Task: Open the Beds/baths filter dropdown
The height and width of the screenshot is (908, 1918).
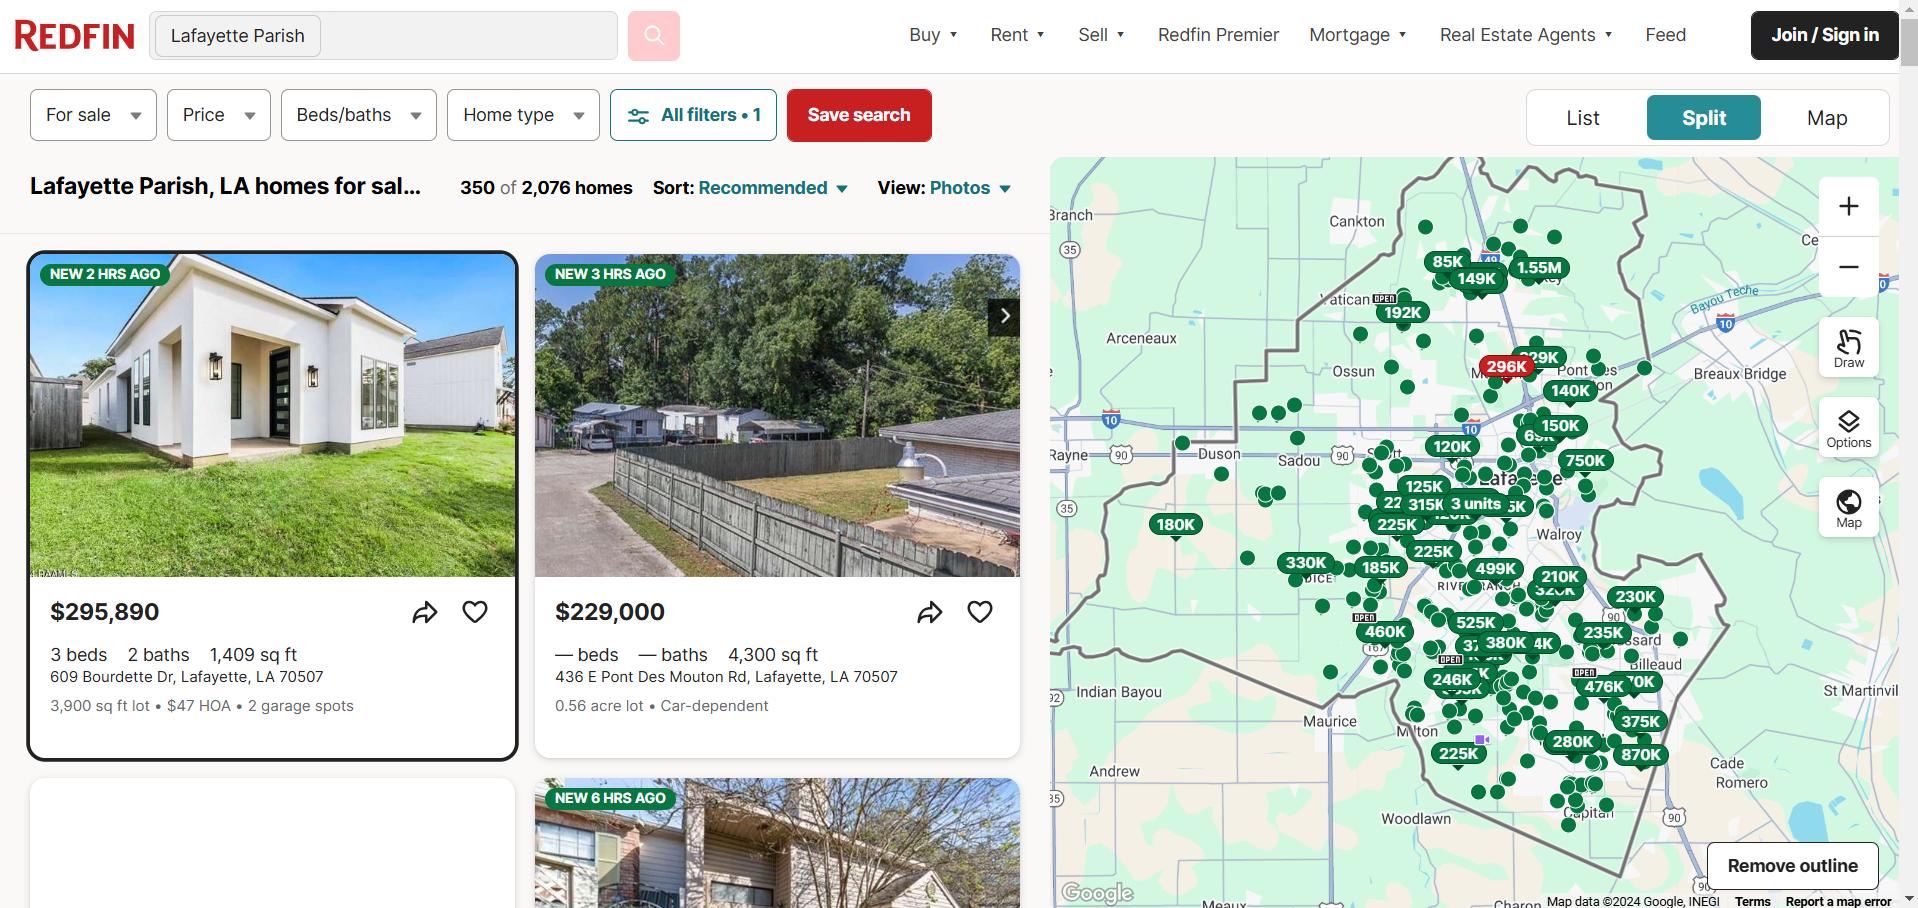Action: (359, 115)
